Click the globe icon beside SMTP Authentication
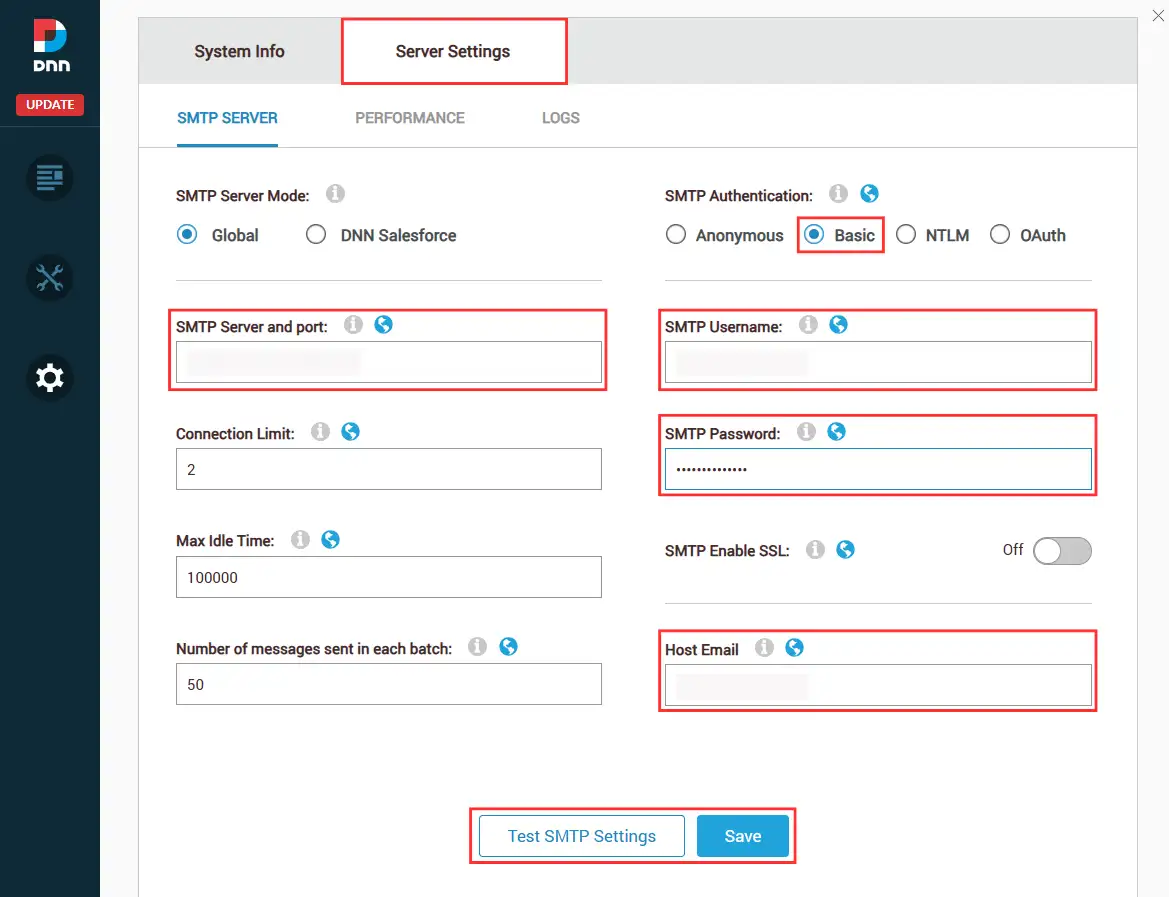This screenshot has height=897, width=1169. click(868, 193)
